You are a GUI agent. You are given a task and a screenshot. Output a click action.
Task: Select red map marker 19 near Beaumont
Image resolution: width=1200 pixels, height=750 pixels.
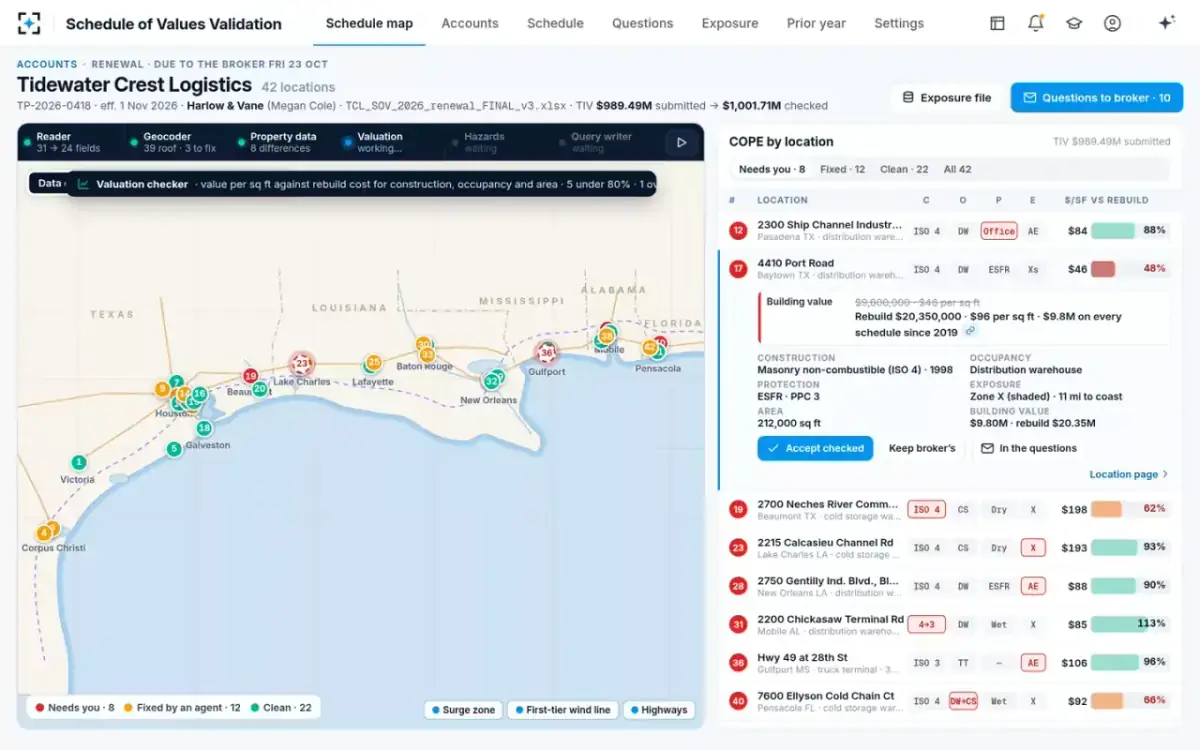(x=251, y=377)
